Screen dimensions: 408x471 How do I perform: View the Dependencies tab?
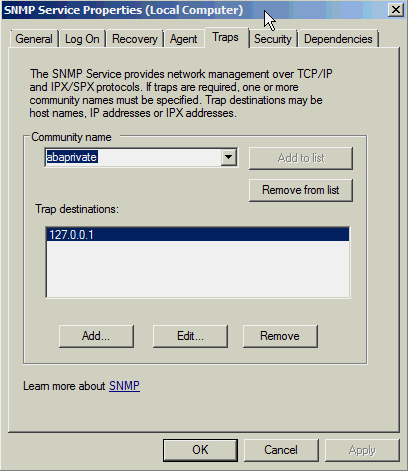click(338, 39)
